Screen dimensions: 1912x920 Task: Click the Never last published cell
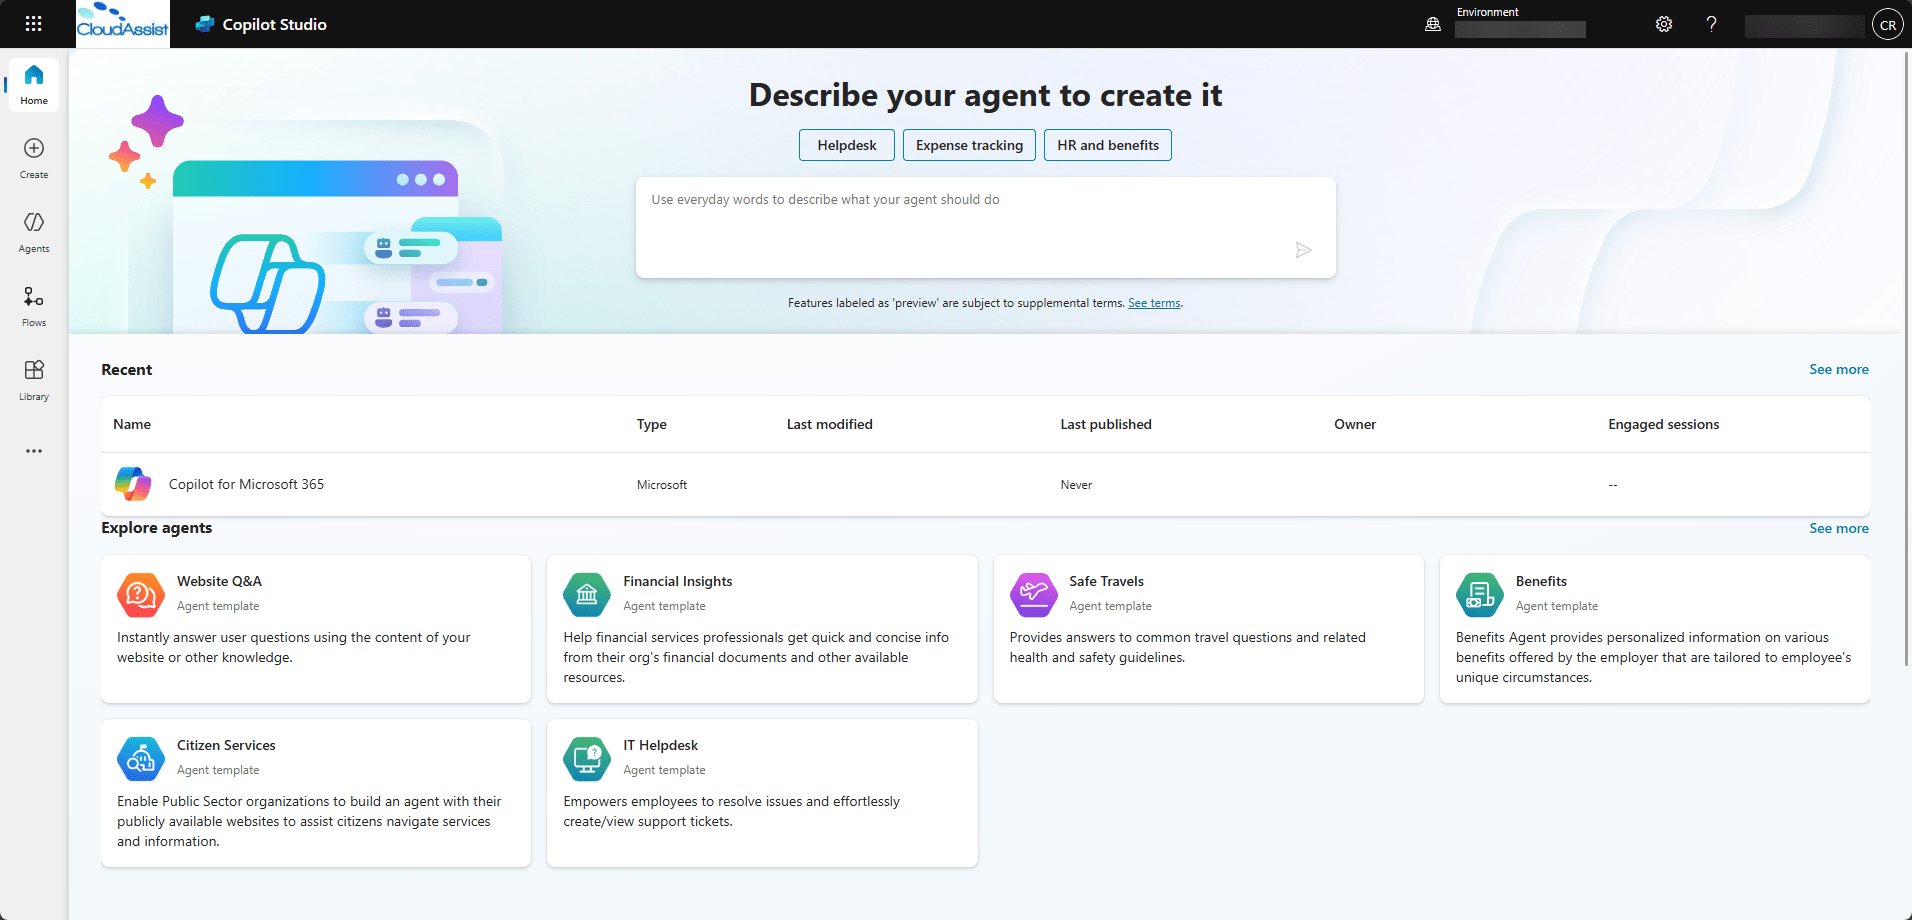(x=1076, y=485)
